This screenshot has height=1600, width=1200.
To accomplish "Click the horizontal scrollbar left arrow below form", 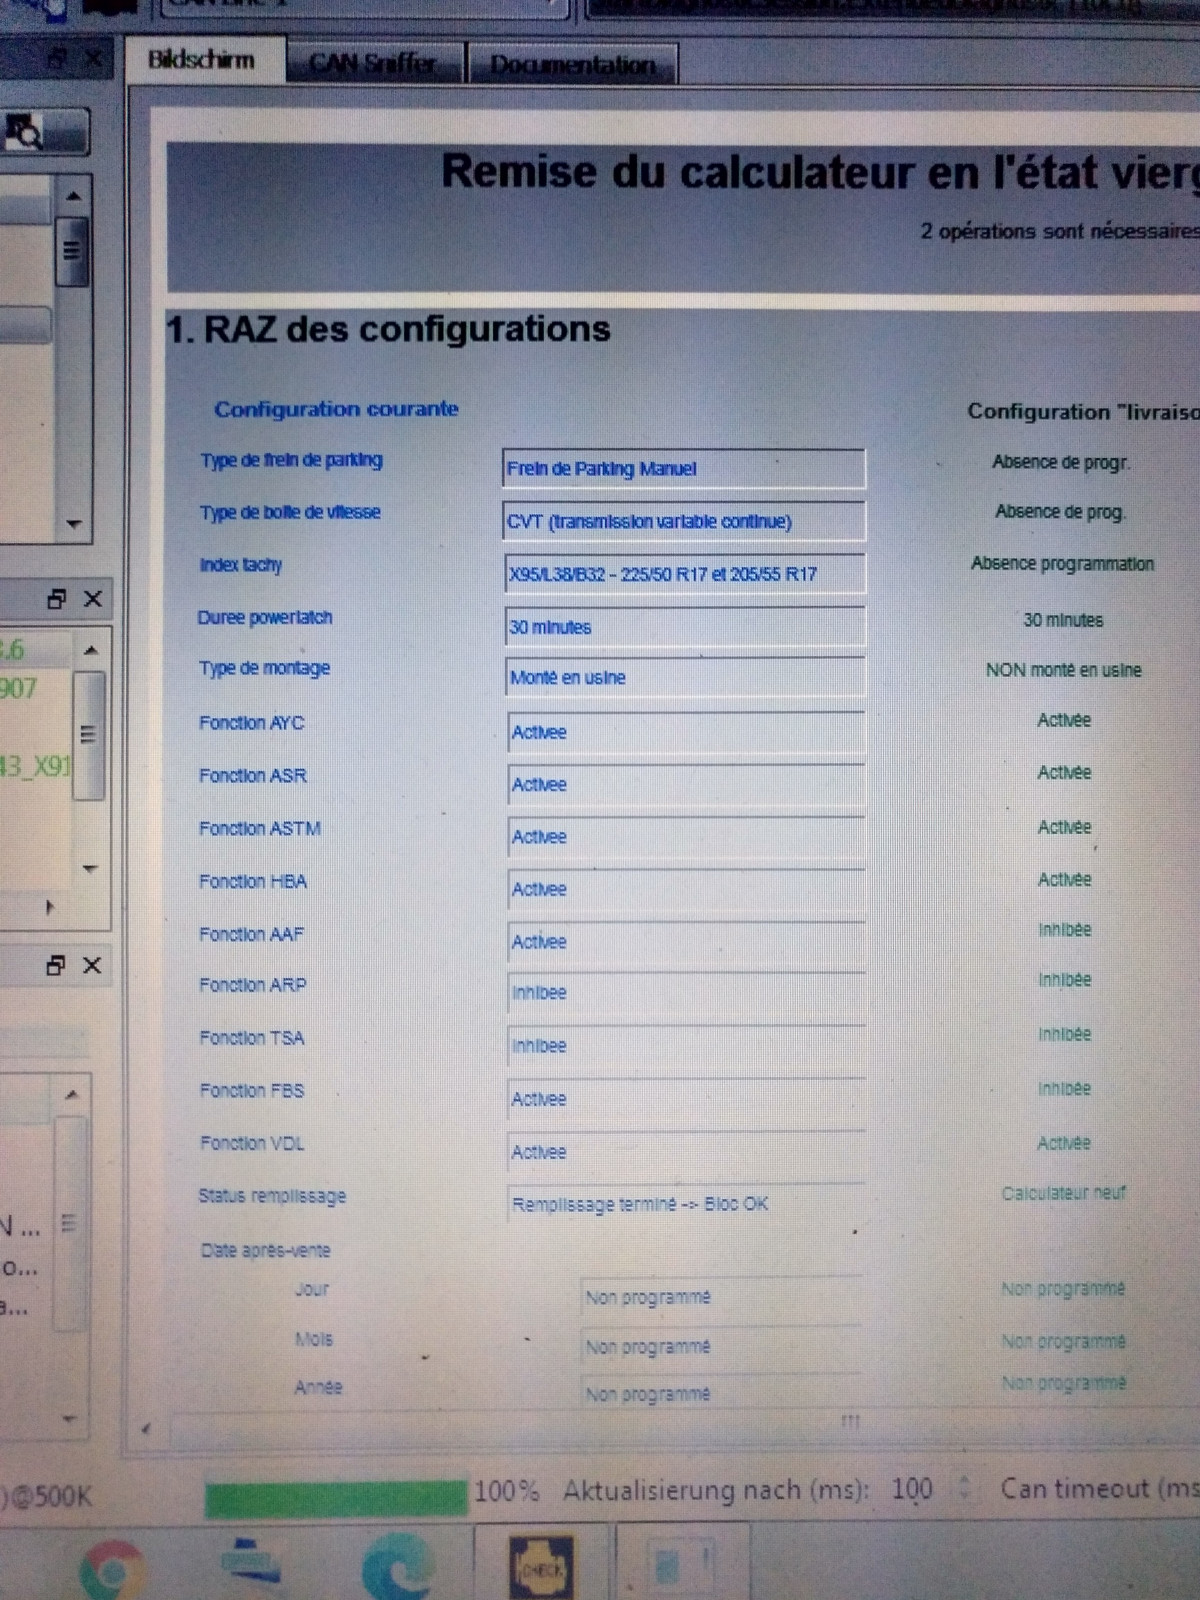I will point(146,1430).
